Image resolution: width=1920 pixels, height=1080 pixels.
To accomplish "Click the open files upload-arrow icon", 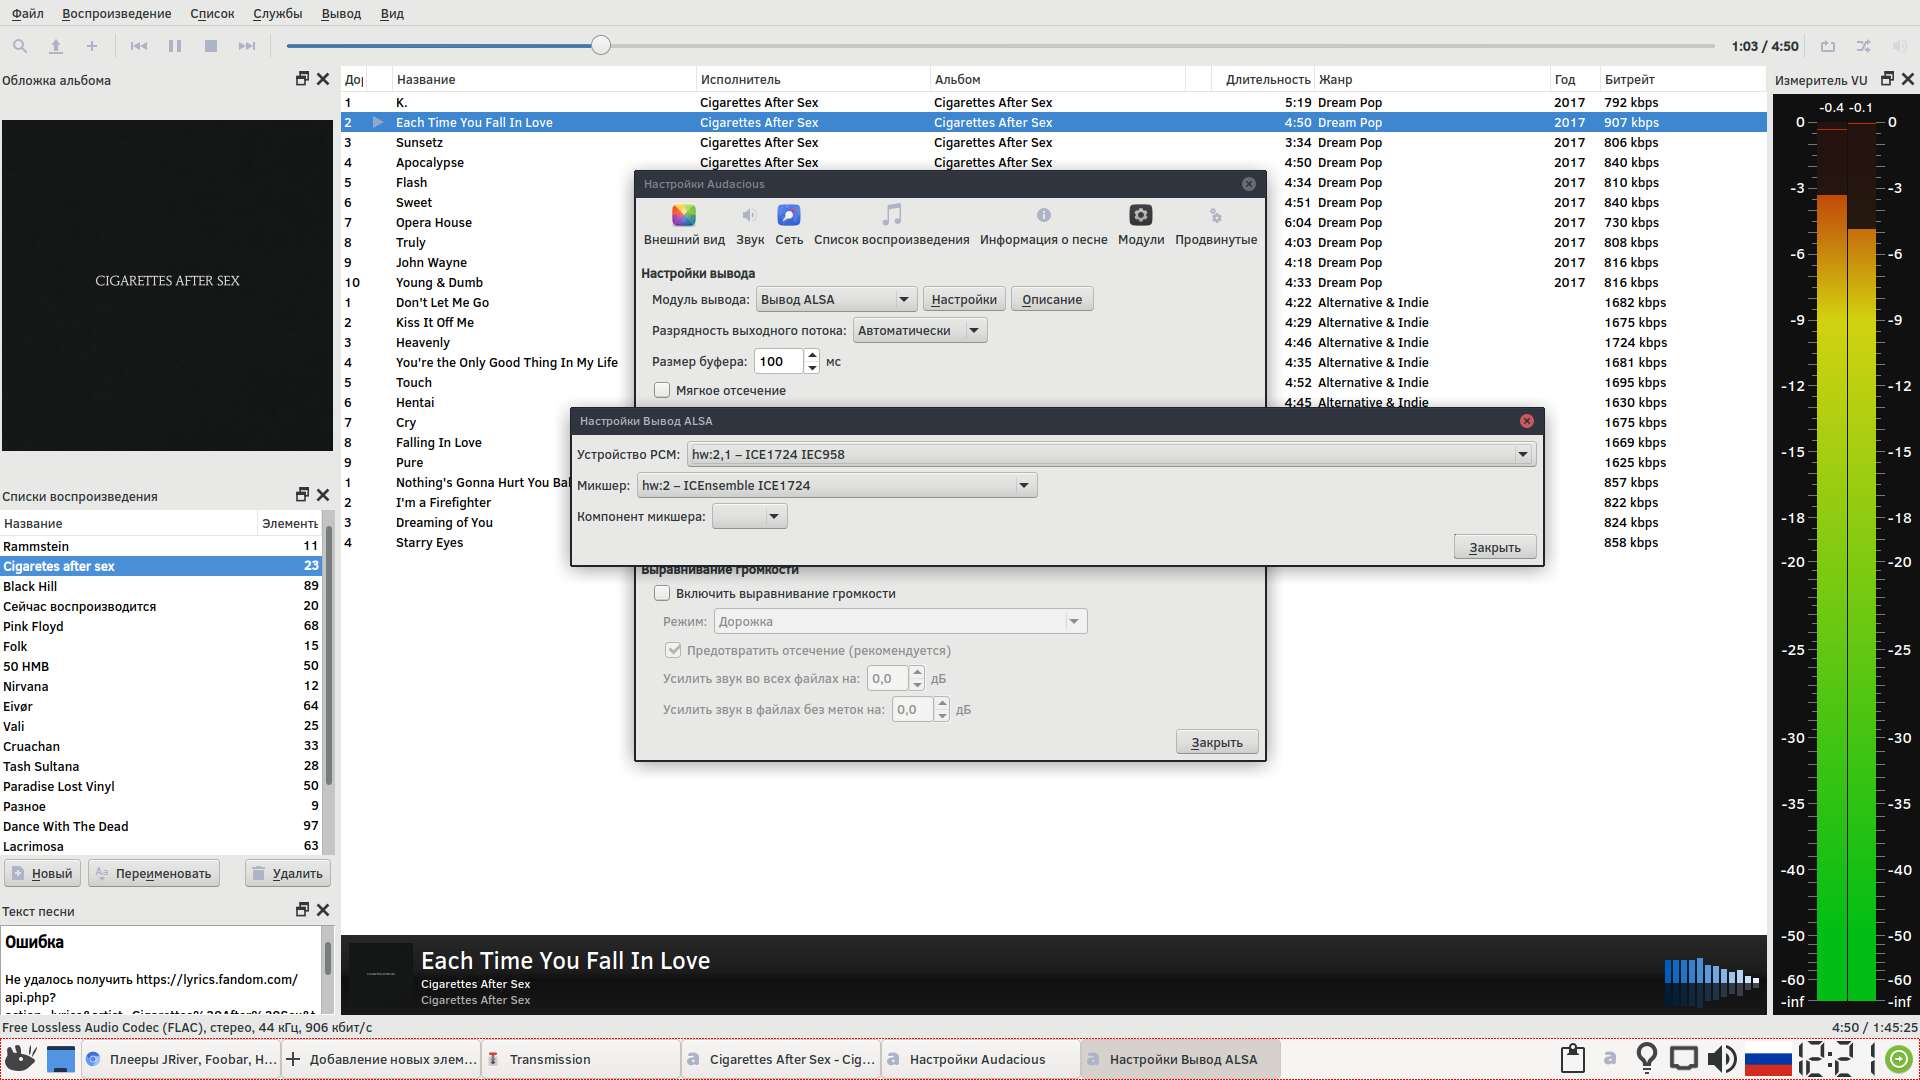I will pyautogui.click(x=56, y=46).
